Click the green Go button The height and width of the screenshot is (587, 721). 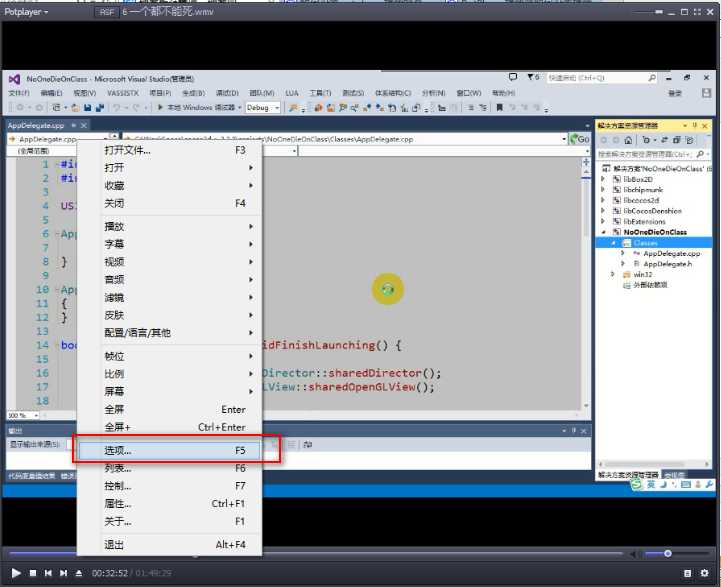[580, 139]
